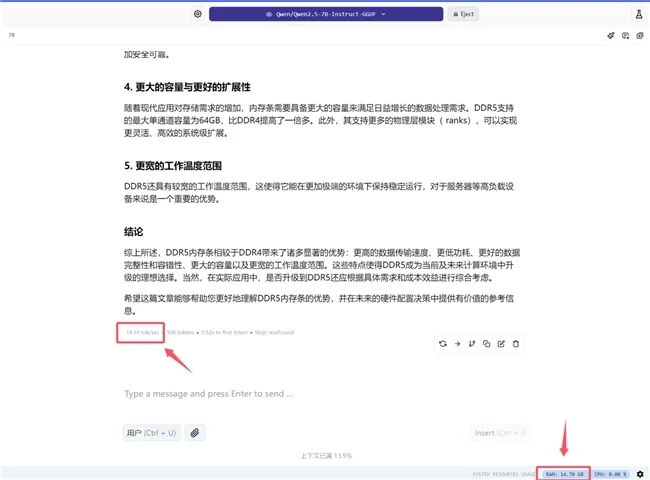Click the continue arrow on the message
650x480 pixels.
457,344
